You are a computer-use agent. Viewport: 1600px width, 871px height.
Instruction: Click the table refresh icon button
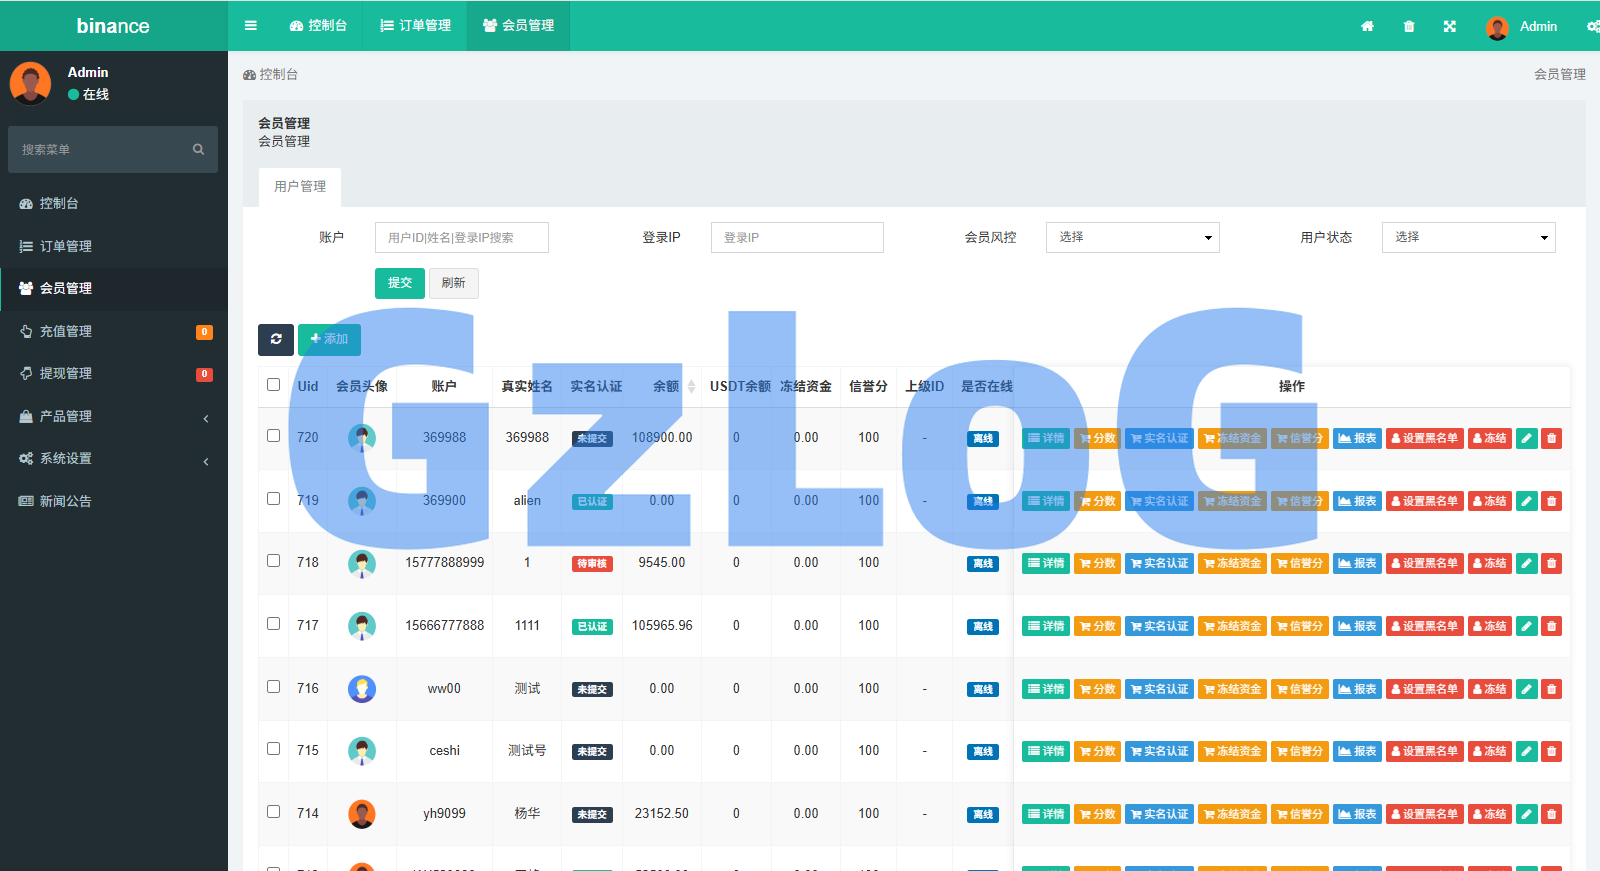[276, 339]
